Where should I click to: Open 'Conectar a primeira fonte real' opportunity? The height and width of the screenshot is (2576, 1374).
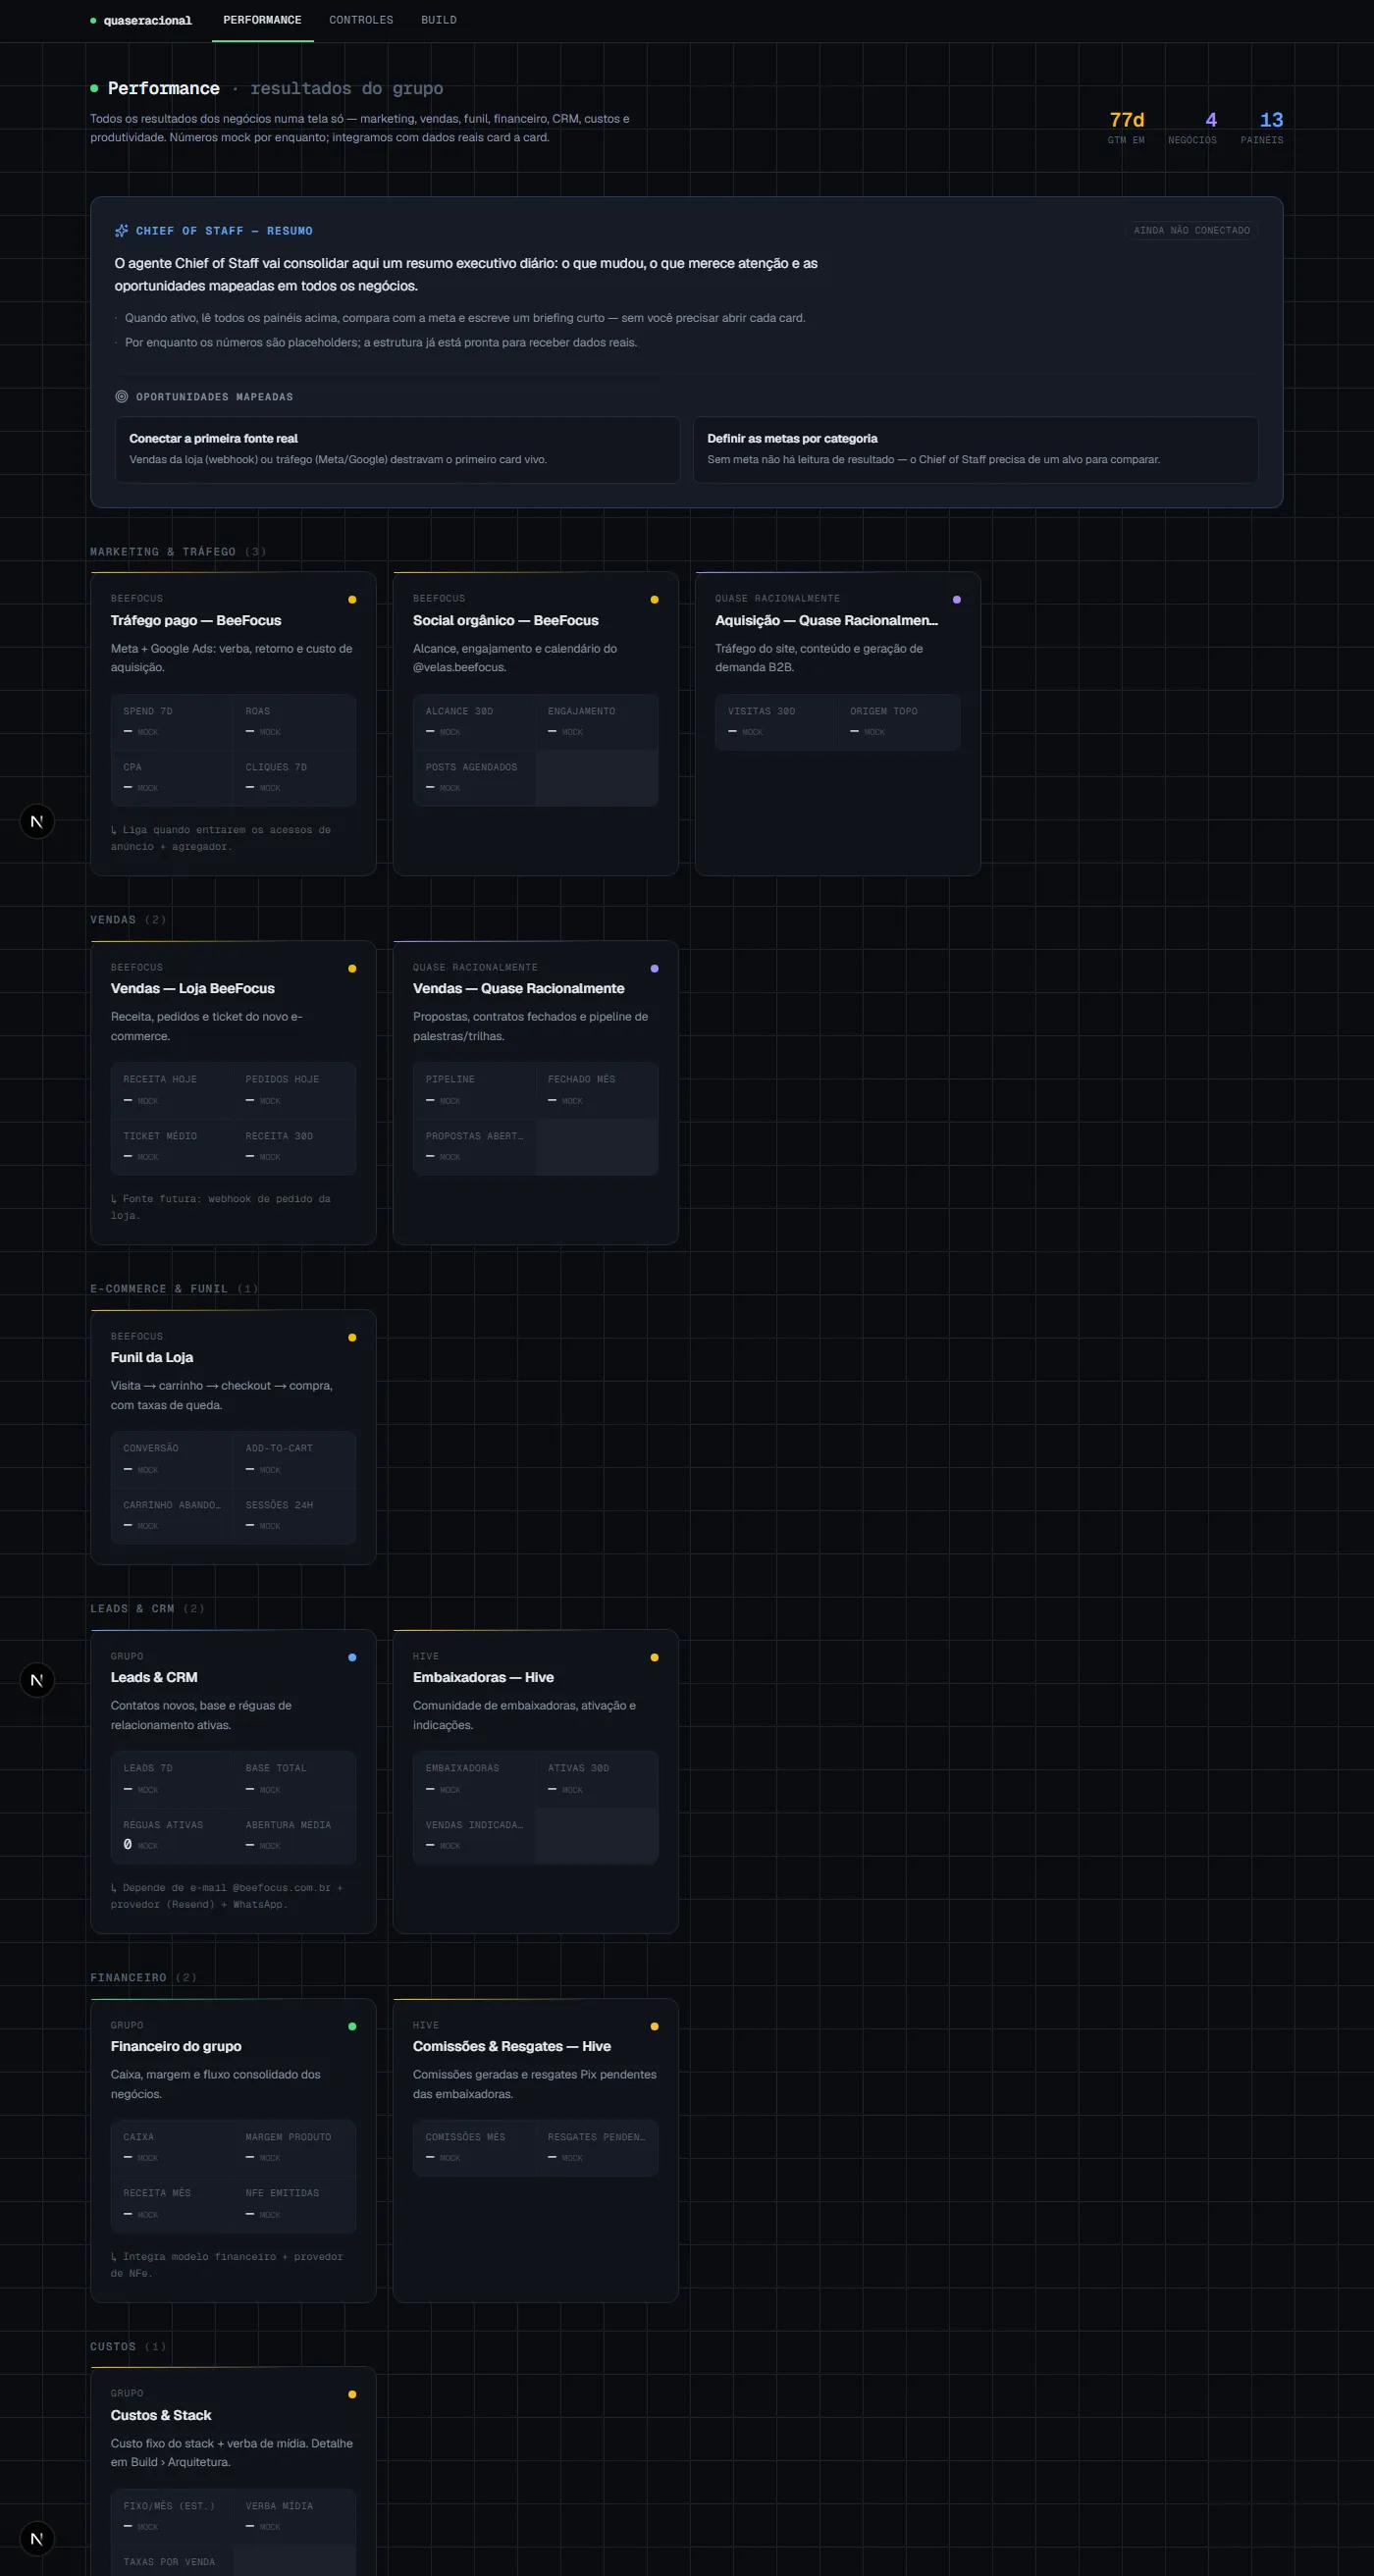click(x=397, y=450)
